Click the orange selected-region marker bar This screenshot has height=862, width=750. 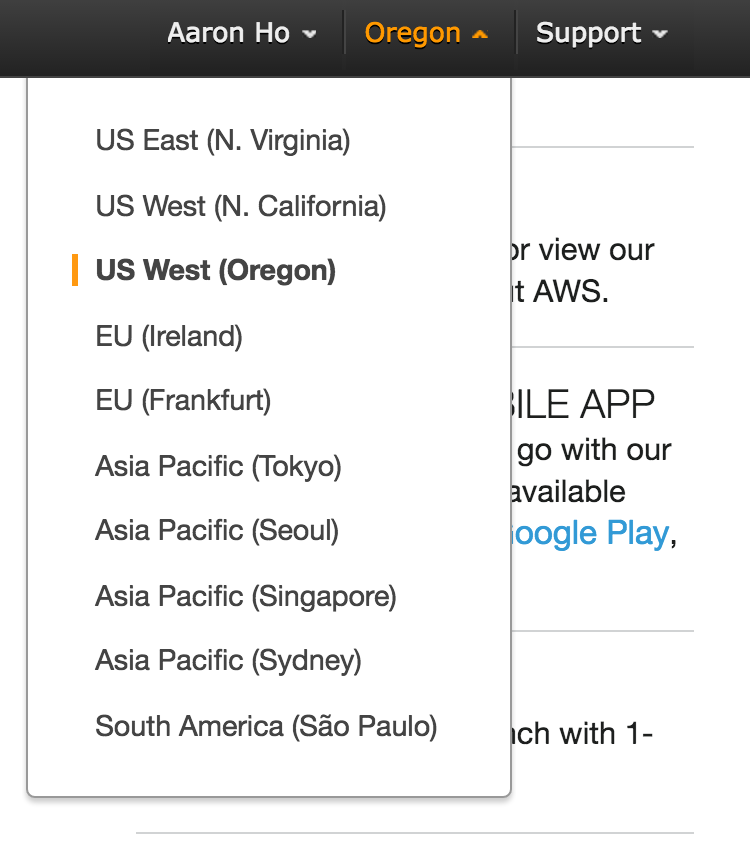pyautogui.click(x=75, y=270)
